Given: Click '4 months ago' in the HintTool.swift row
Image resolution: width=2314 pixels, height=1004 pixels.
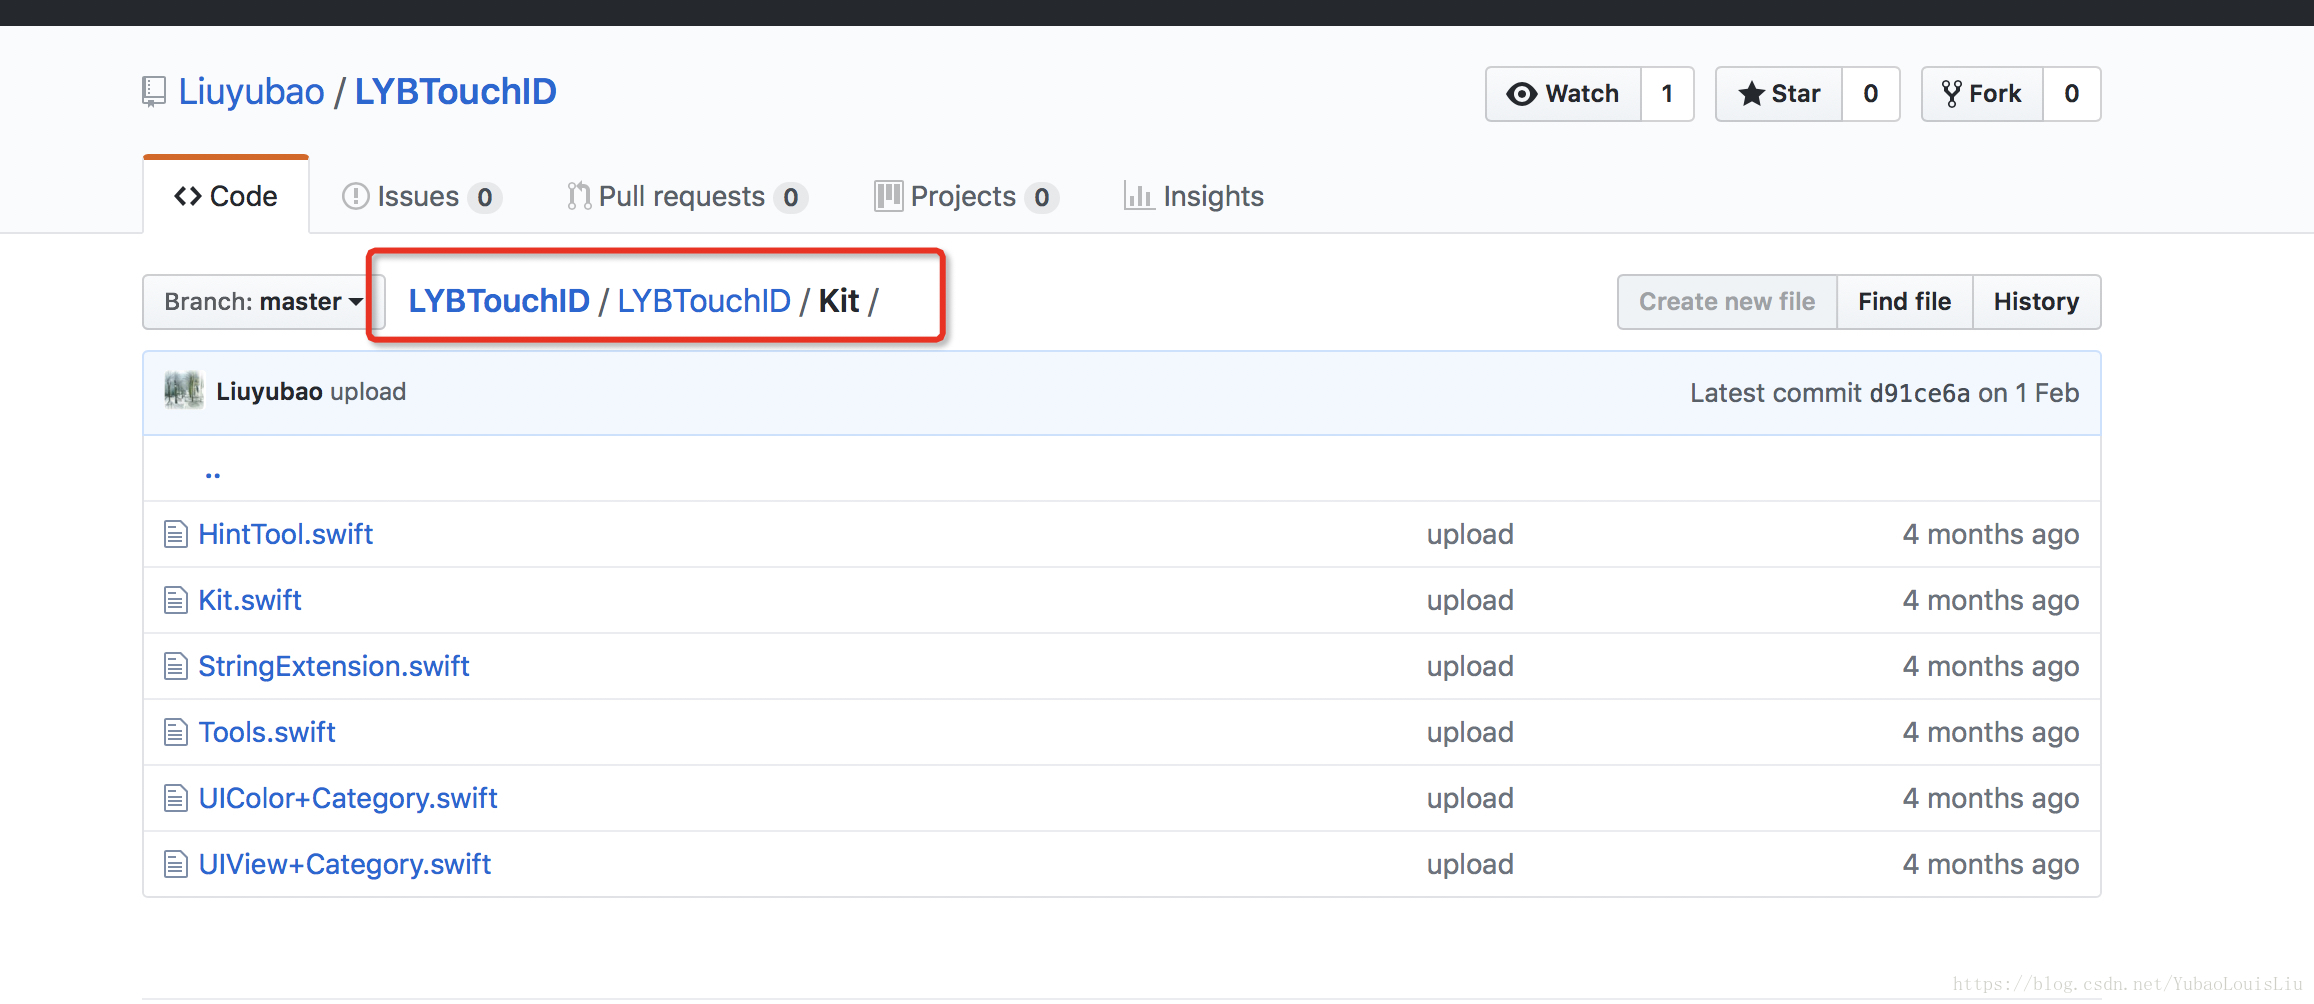Looking at the screenshot, I should click(1991, 535).
